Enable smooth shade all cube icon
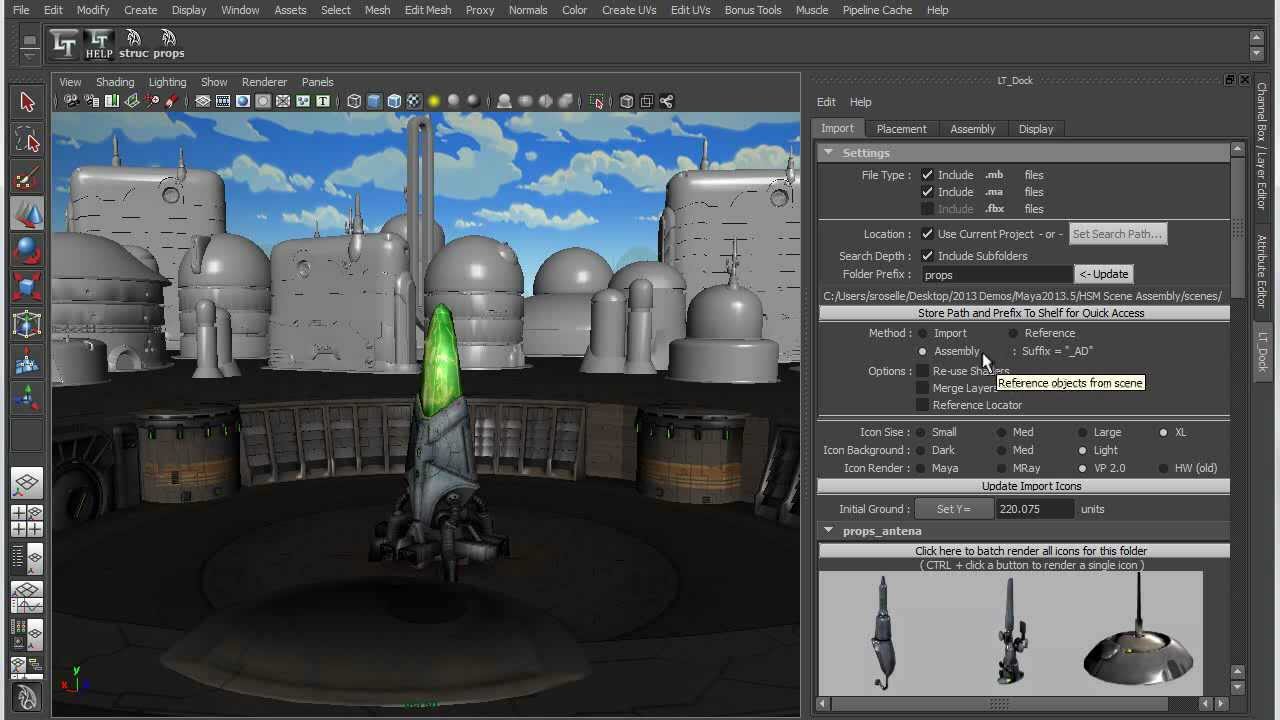Screen dimensions: 1280x720 pos(374,101)
